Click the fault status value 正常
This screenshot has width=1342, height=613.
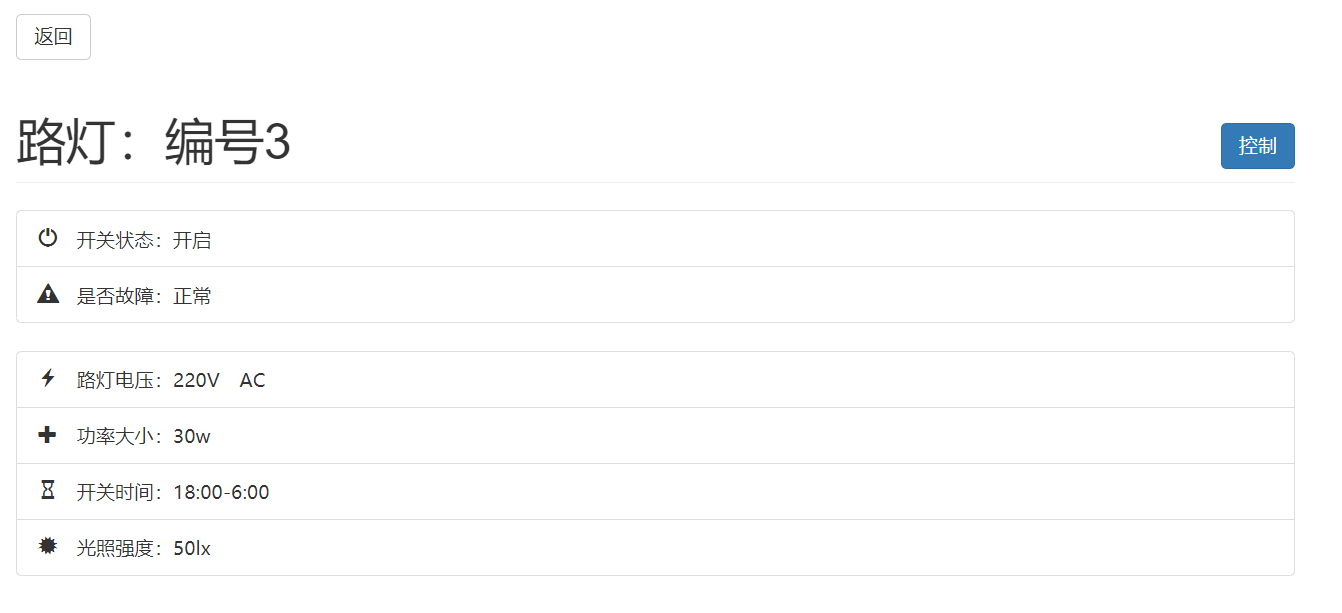point(192,297)
